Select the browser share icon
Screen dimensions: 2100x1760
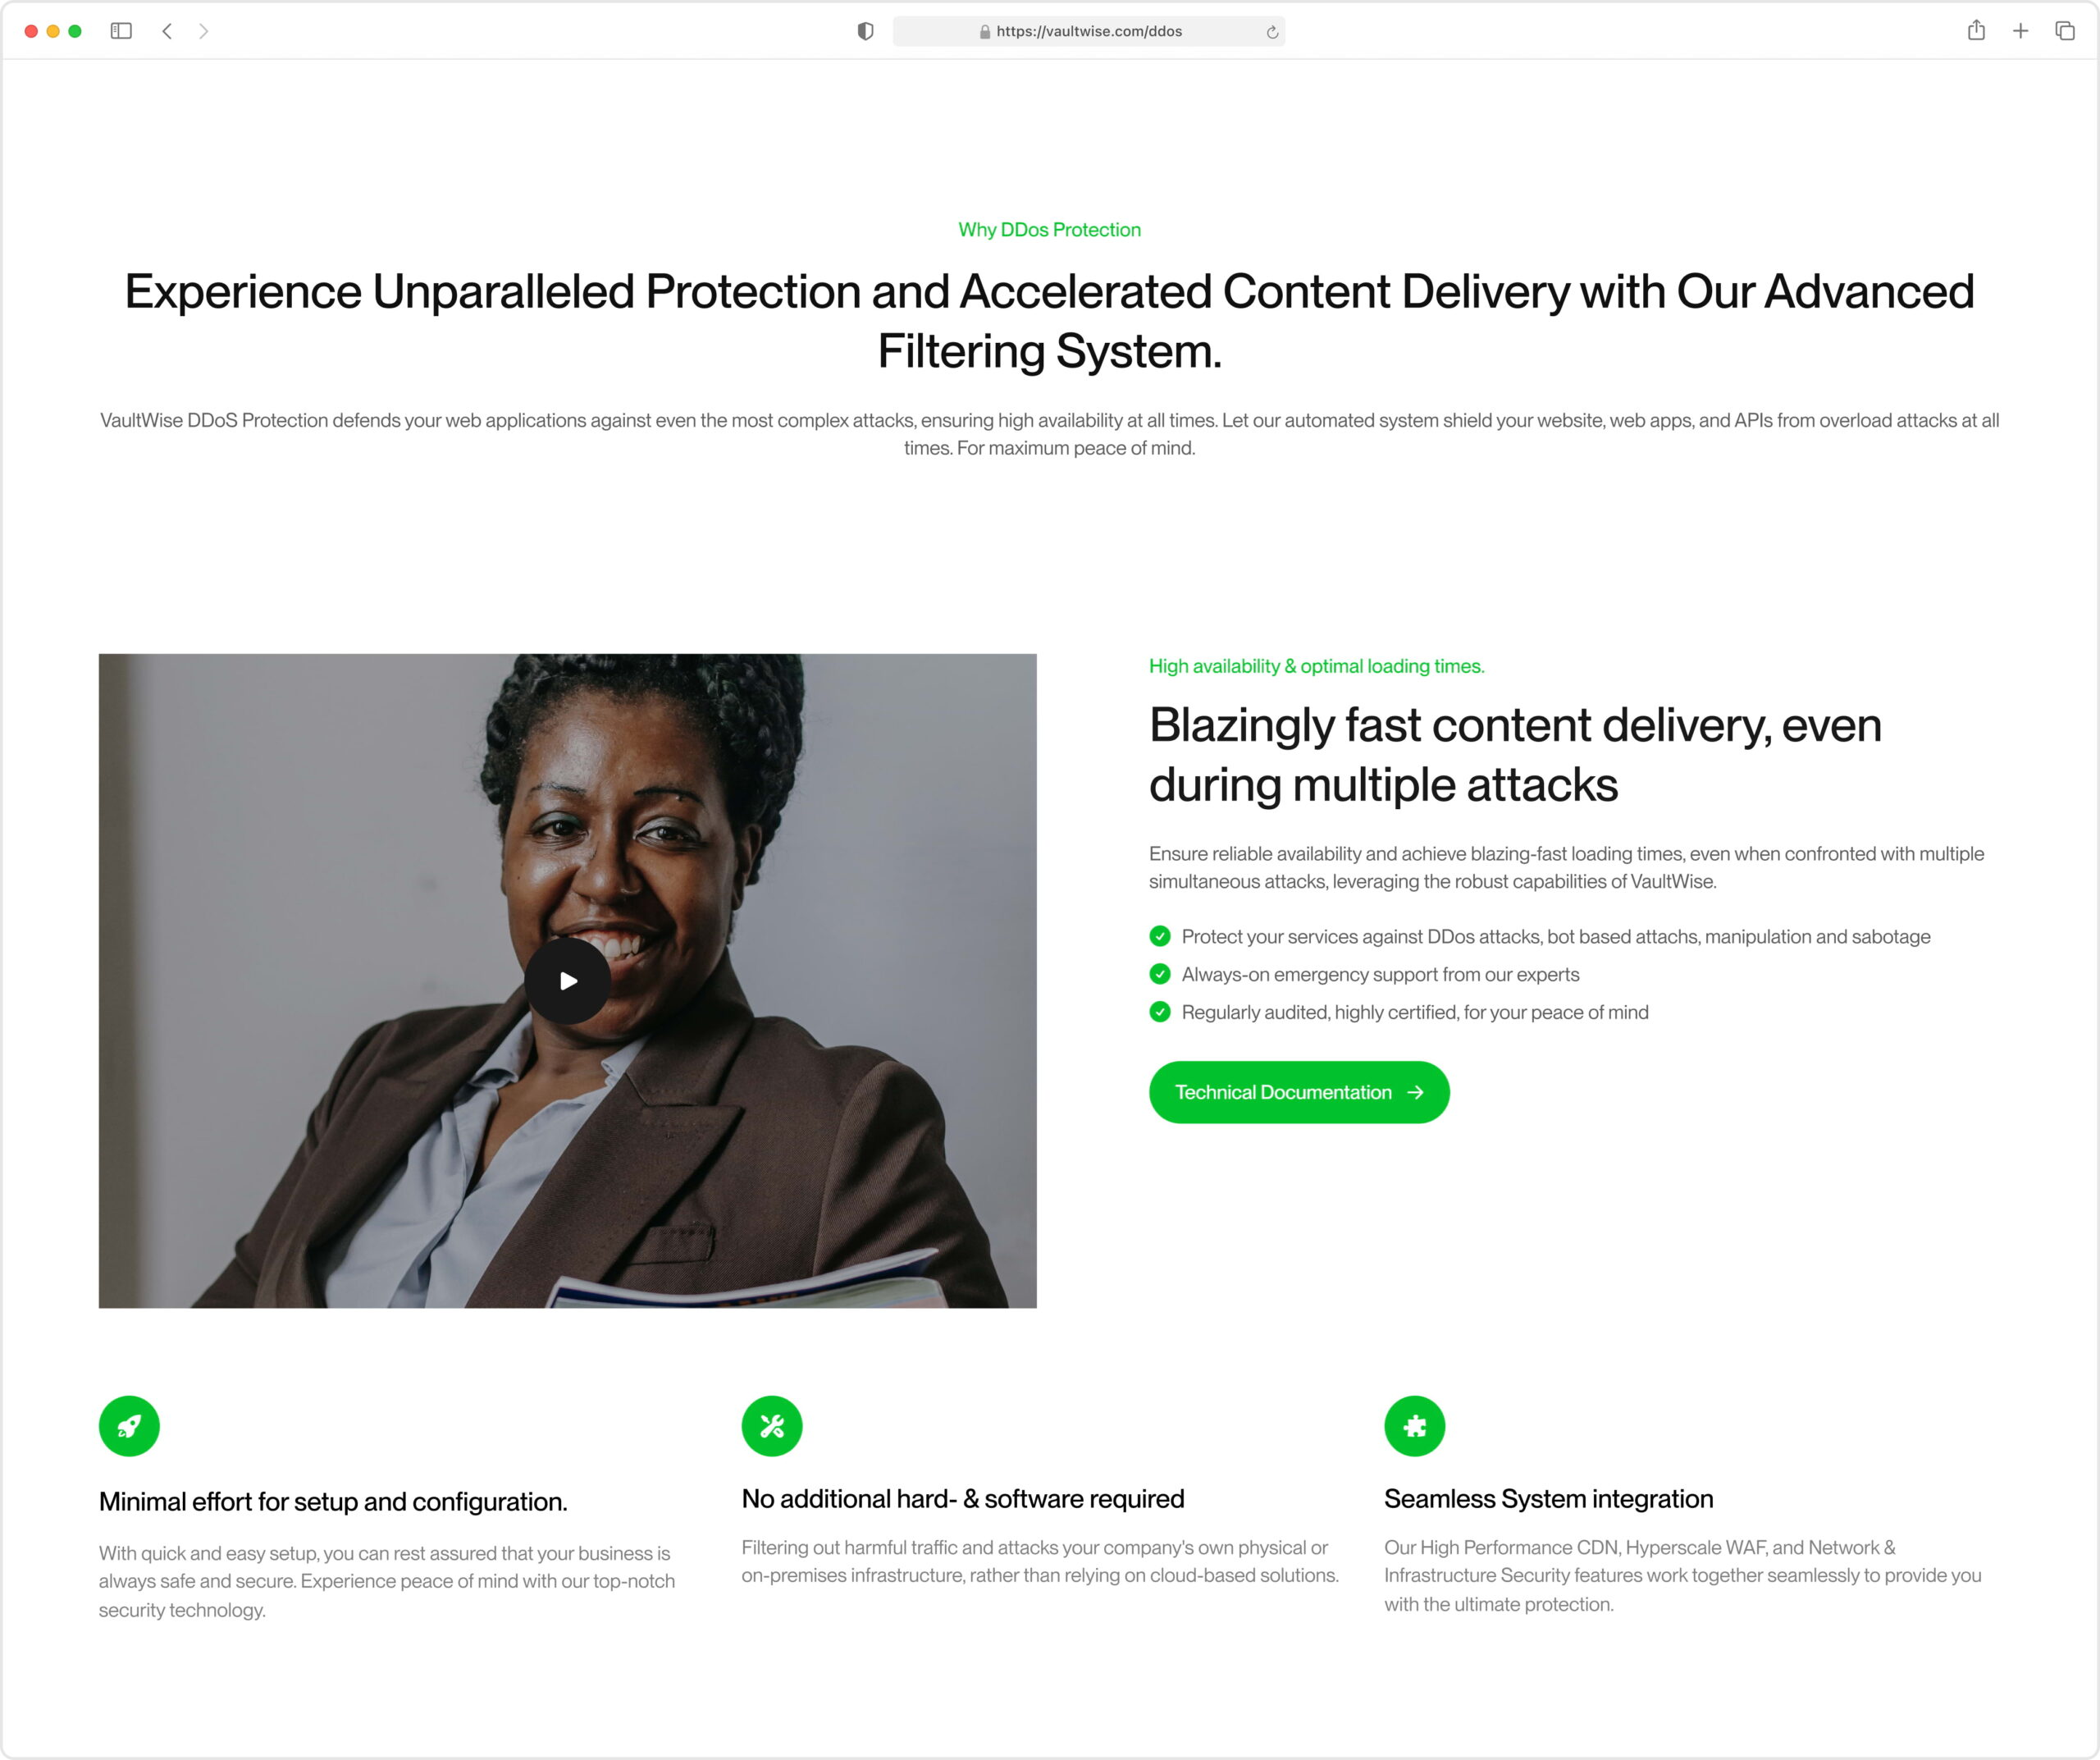pos(1974,31)
